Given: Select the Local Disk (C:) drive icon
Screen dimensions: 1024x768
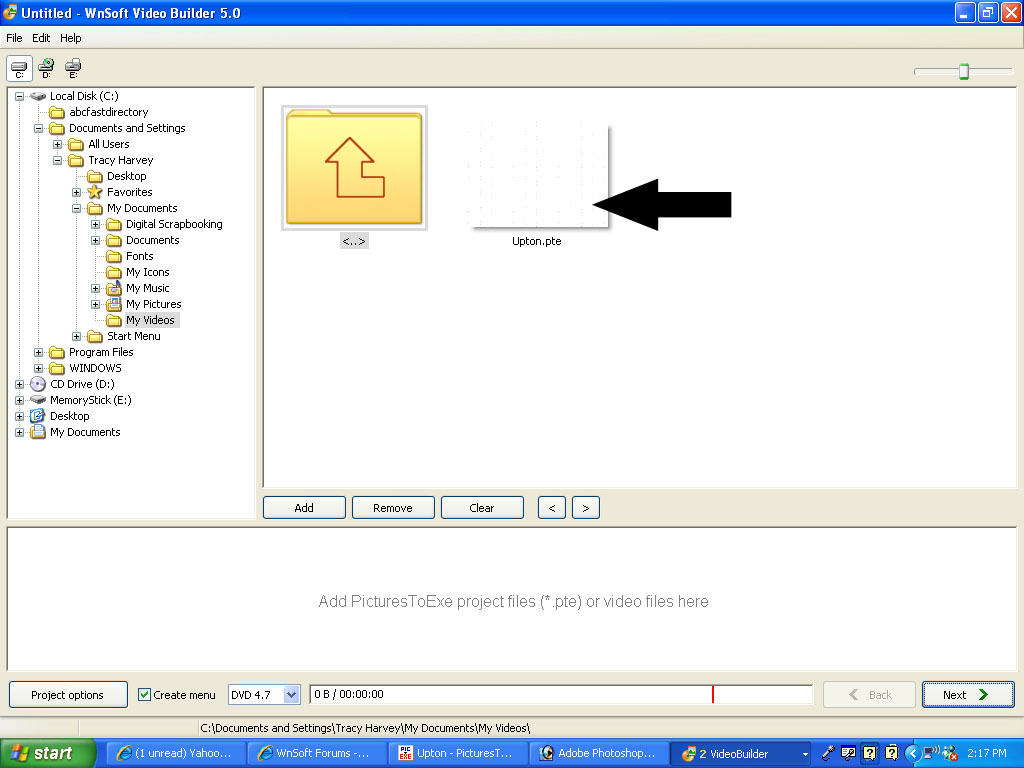Looking at the screenshot, I should (38, 96).
